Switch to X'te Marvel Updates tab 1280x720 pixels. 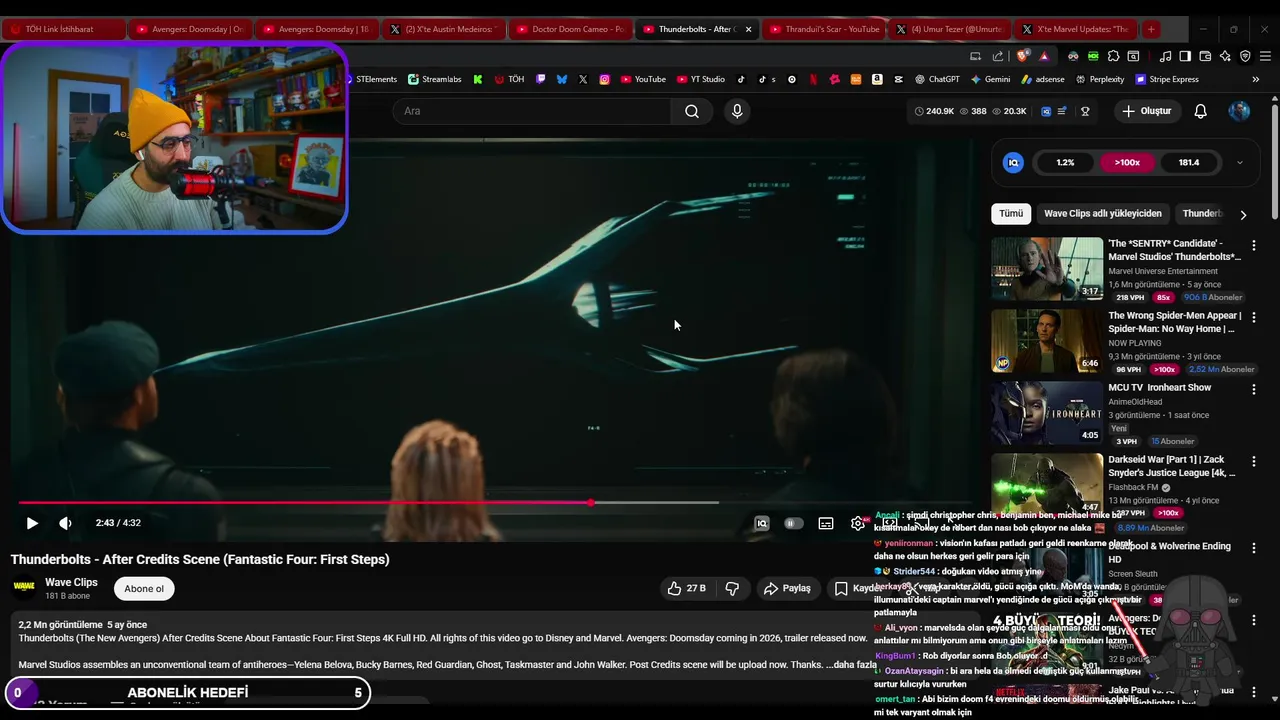tap(1075, 29)
